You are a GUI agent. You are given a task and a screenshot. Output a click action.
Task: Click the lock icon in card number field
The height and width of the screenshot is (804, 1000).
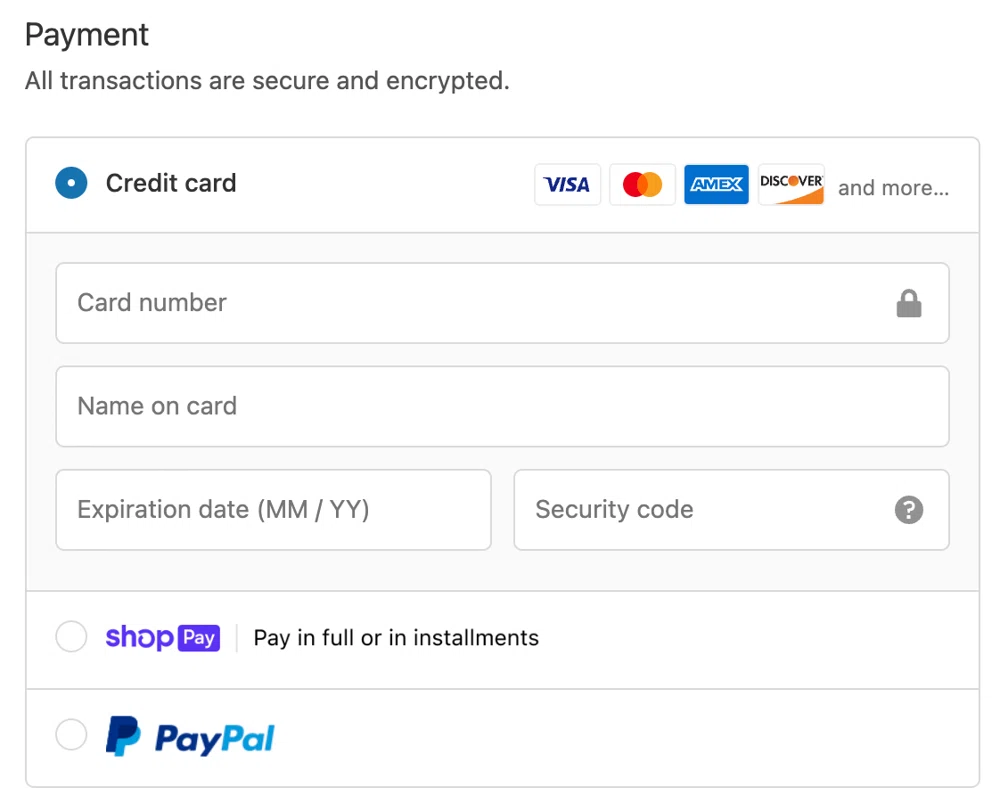[x=909, y=303]
